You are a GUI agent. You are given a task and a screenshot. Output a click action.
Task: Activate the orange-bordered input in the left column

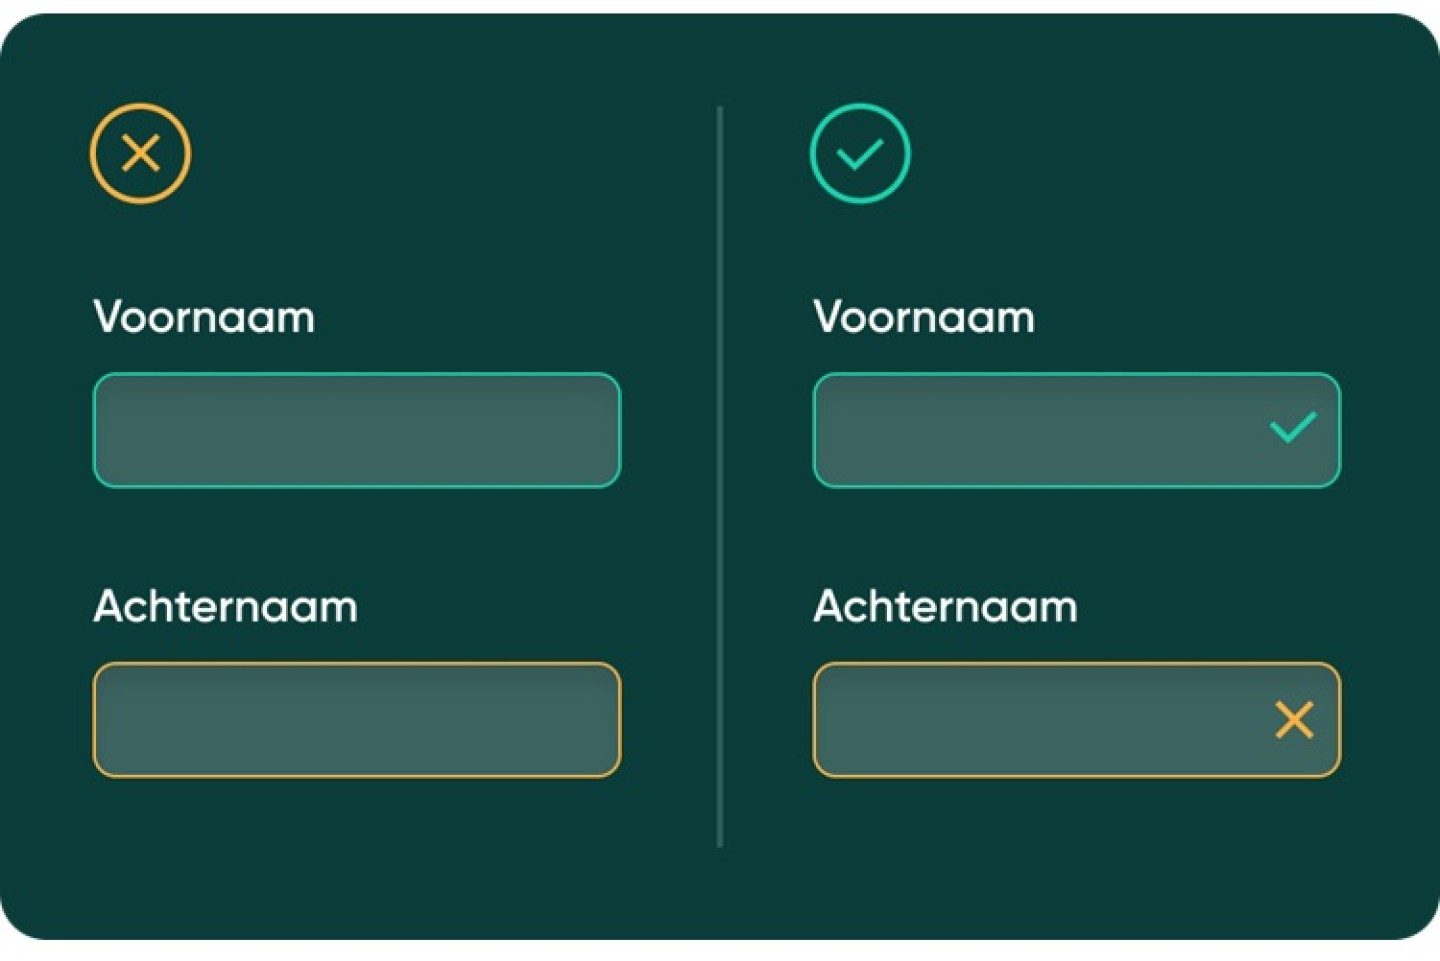click(x=356, y=719)
